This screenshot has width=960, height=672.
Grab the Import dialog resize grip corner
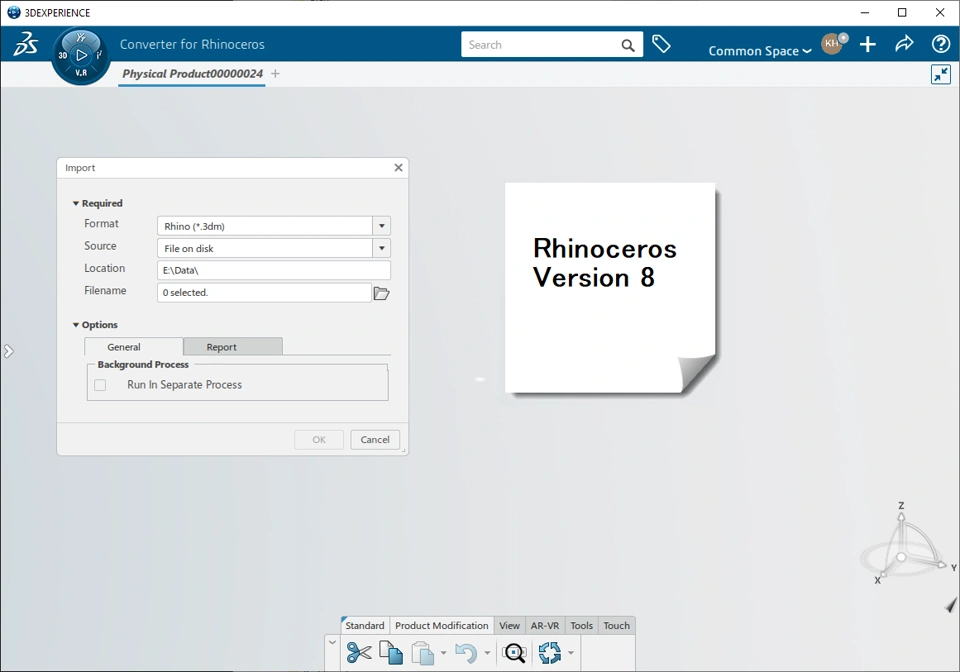tap(403, 450)
